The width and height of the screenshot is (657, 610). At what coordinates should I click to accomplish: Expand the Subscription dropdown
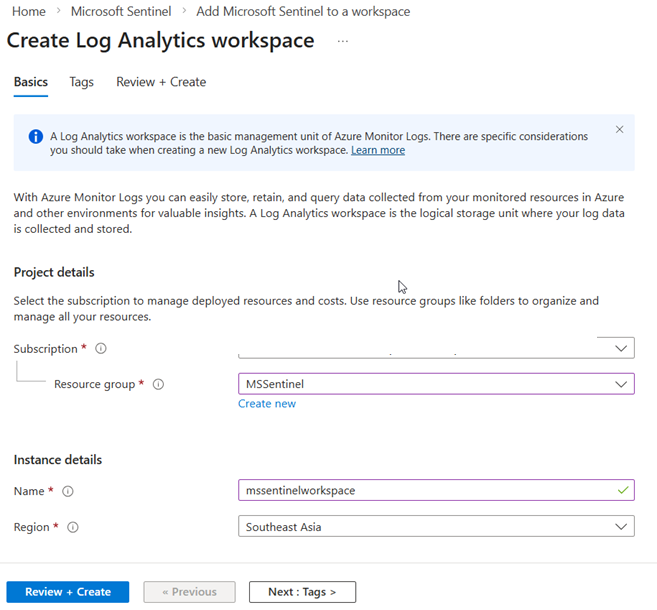click(436, 348)
